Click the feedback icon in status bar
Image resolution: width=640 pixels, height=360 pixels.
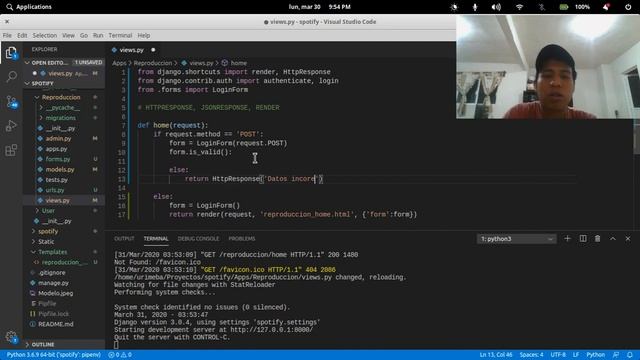[616, 355]
